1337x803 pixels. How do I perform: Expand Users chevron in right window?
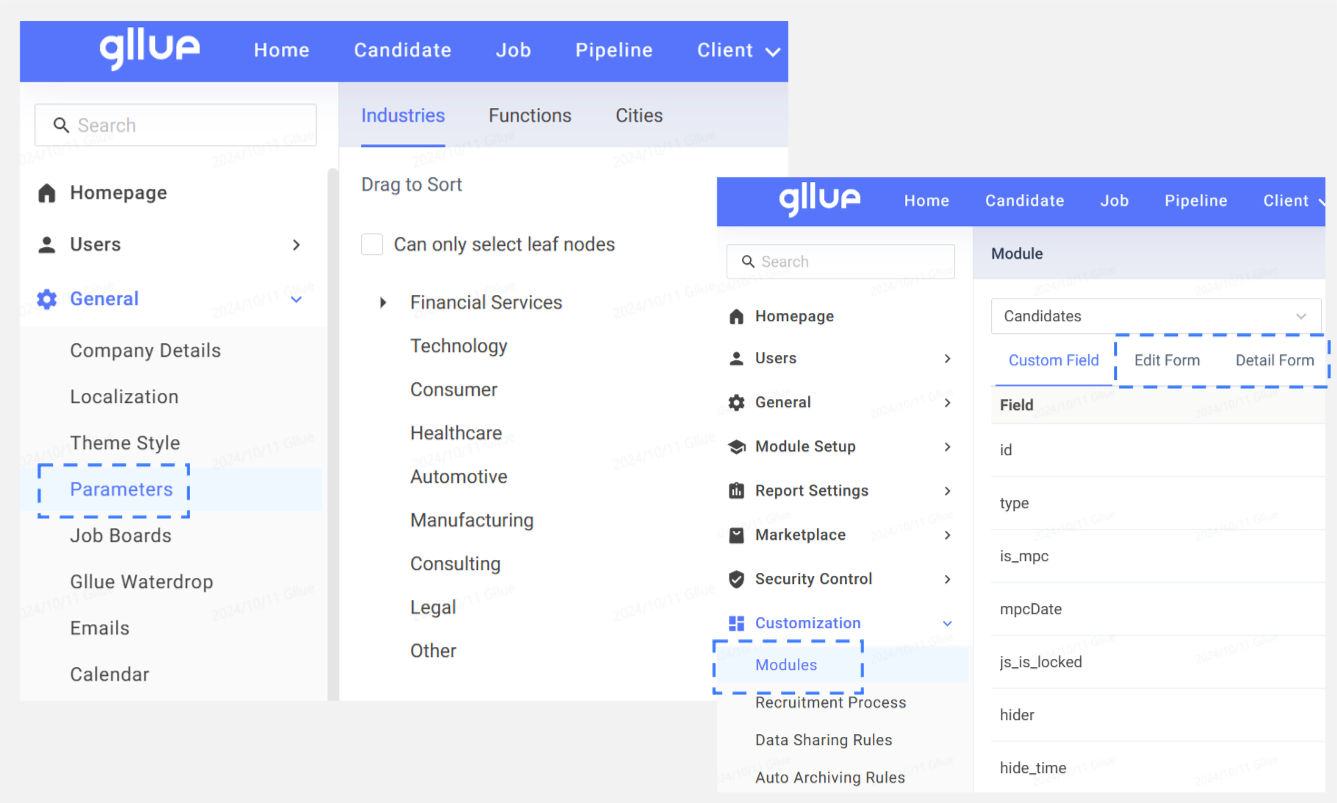947,358
